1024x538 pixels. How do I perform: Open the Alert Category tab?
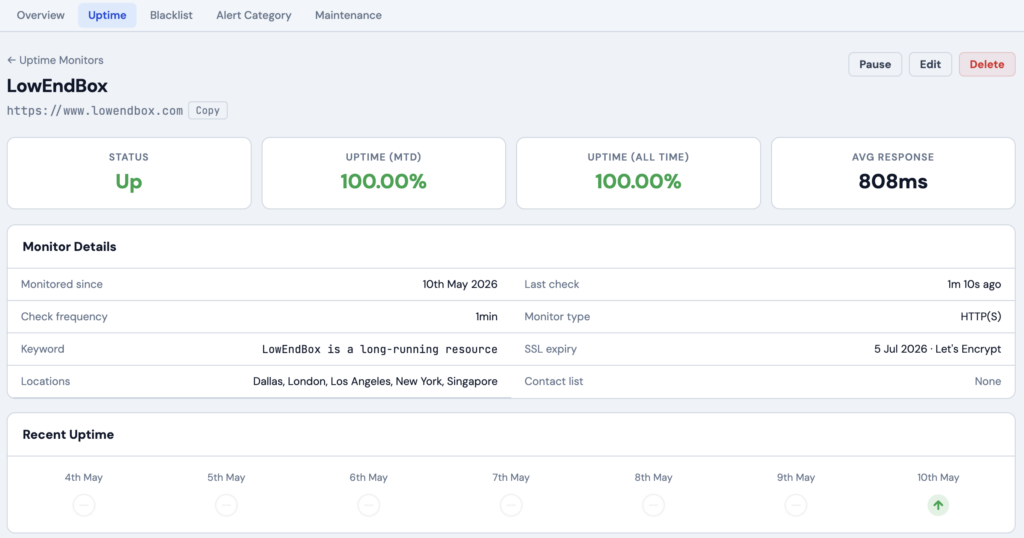tap(253, 15)
